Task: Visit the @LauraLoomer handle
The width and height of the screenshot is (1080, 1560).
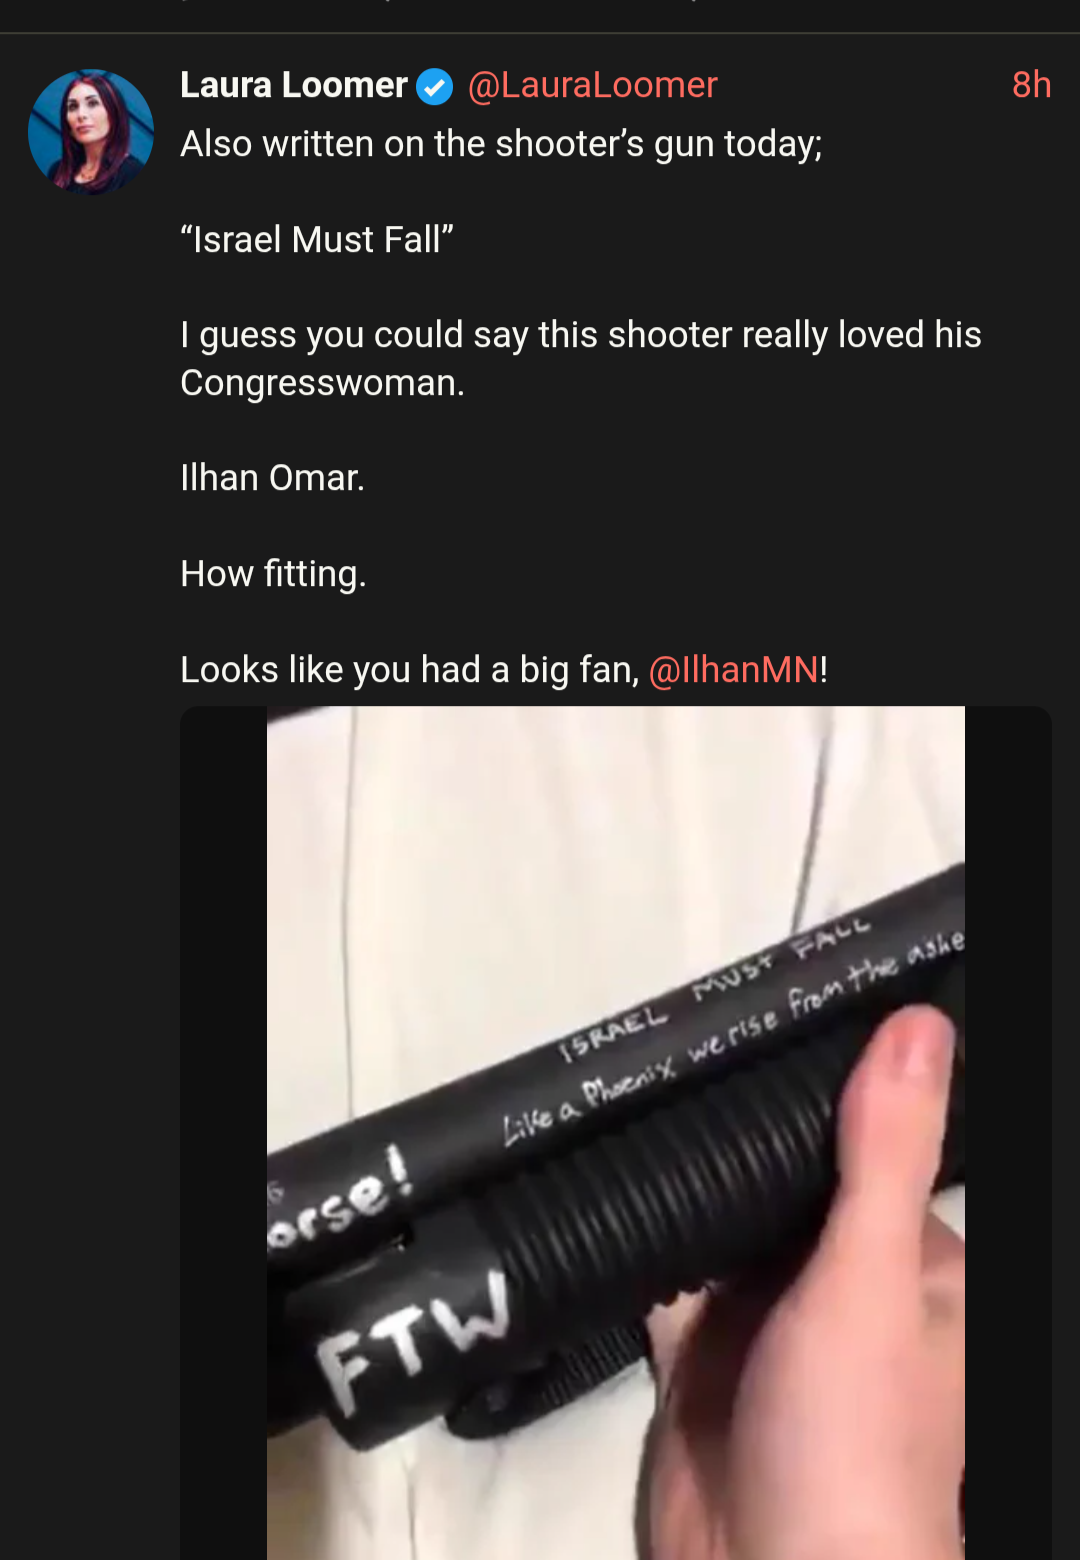Action: (592, 85)
